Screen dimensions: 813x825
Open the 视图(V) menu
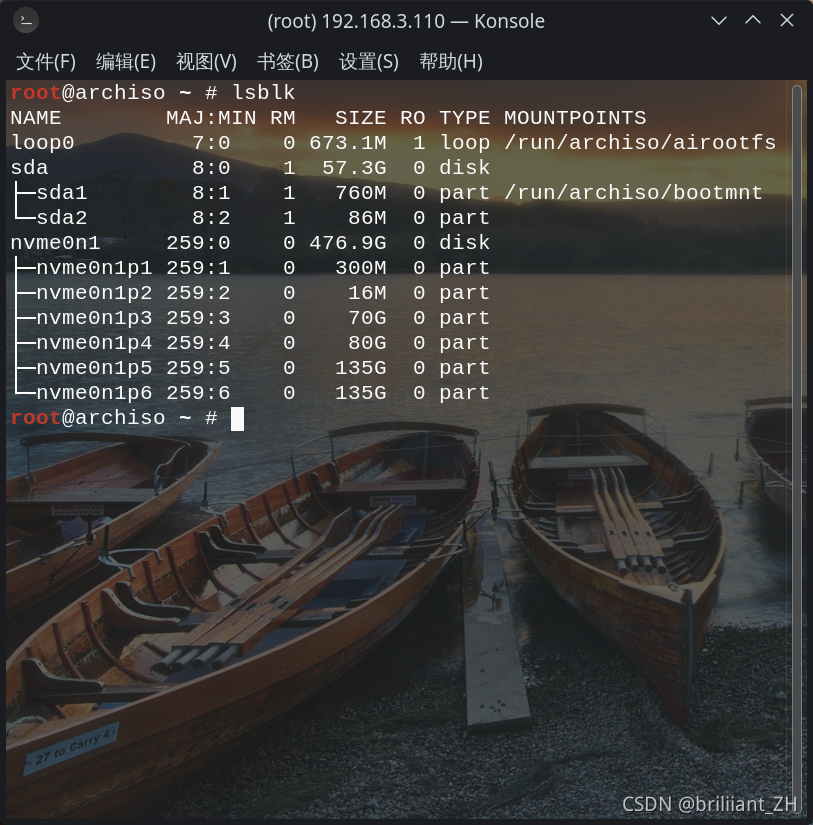coord(206,62)
